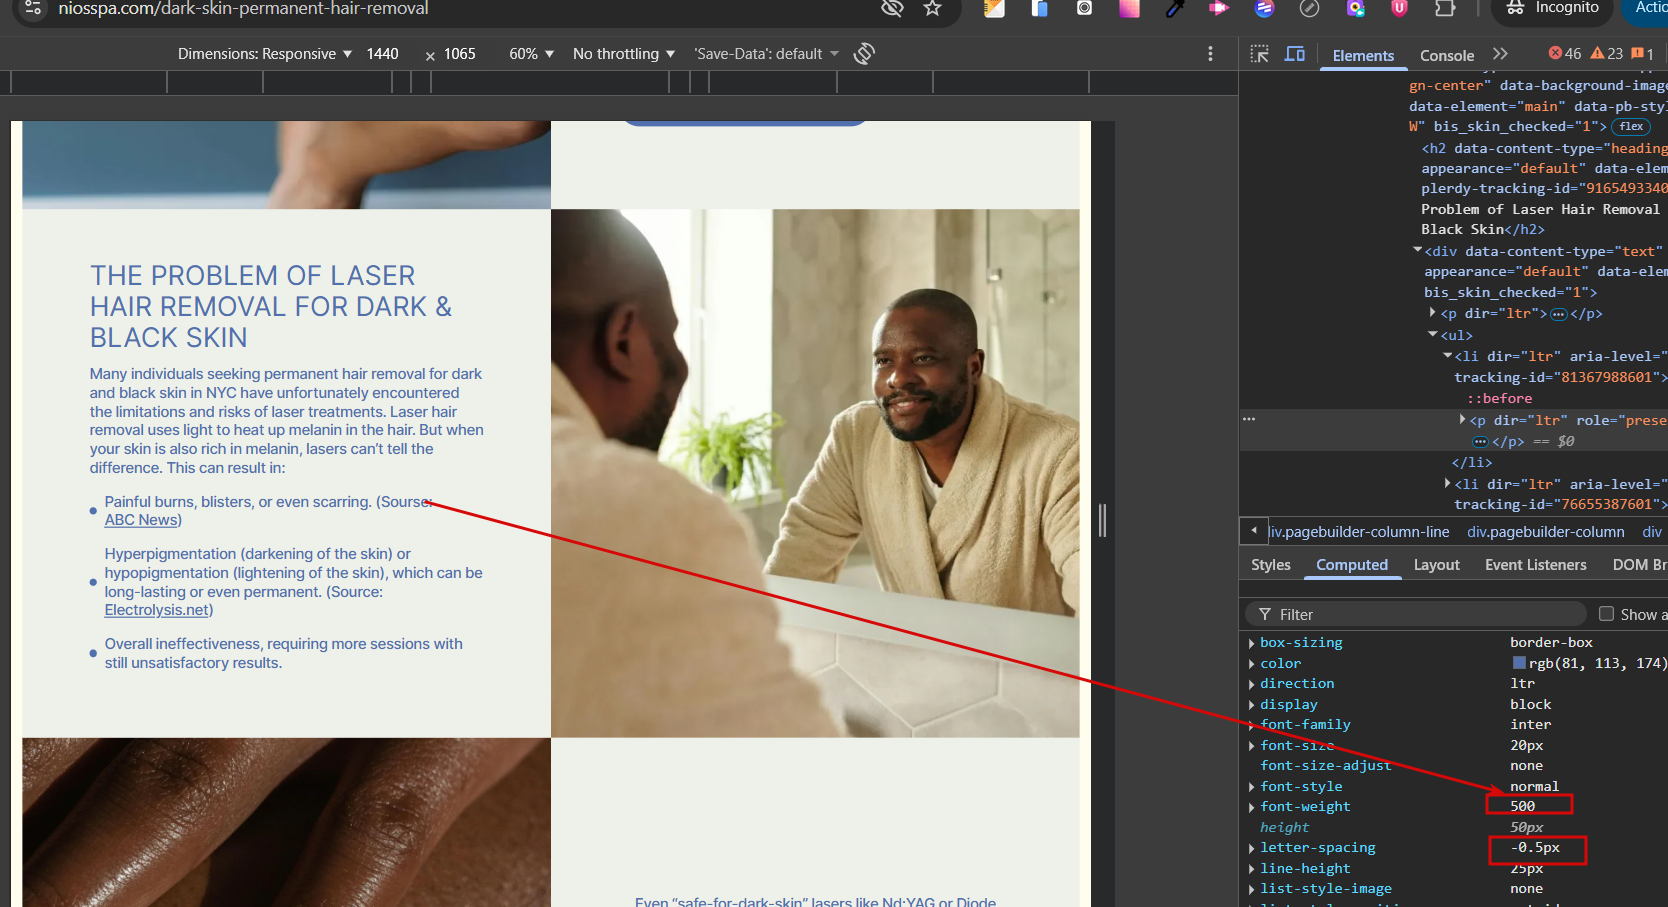Bookmark this page with the star icon
1668x907 pixels.
point(932,9)
